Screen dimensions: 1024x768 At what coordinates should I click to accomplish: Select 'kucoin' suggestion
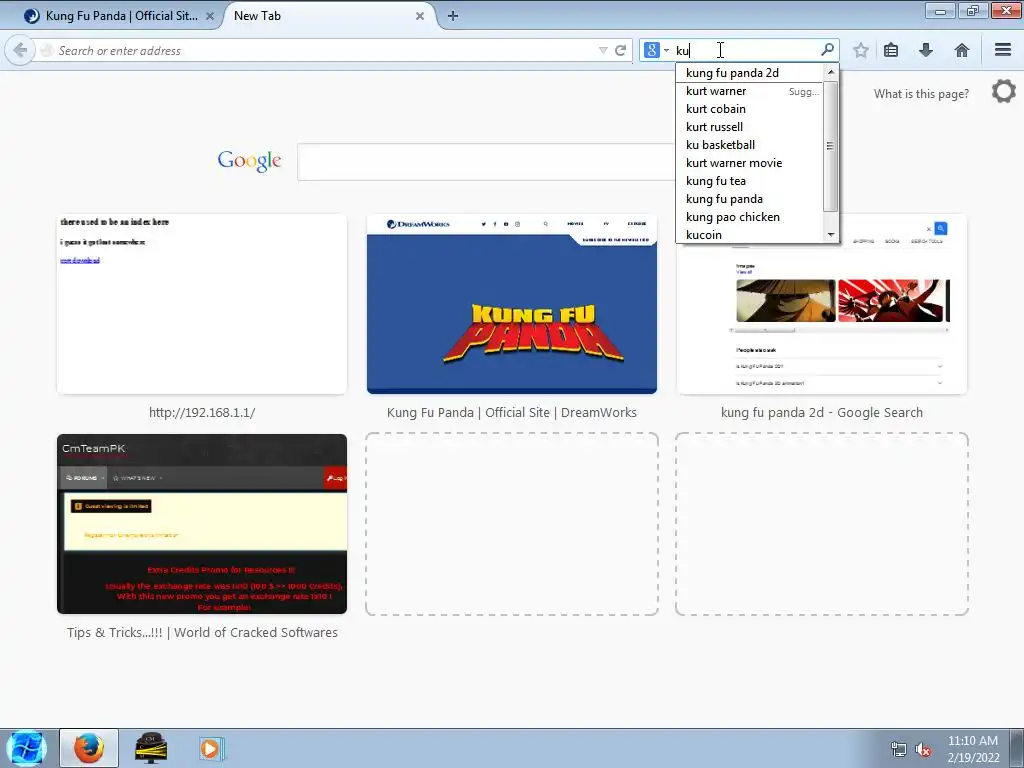749,234
